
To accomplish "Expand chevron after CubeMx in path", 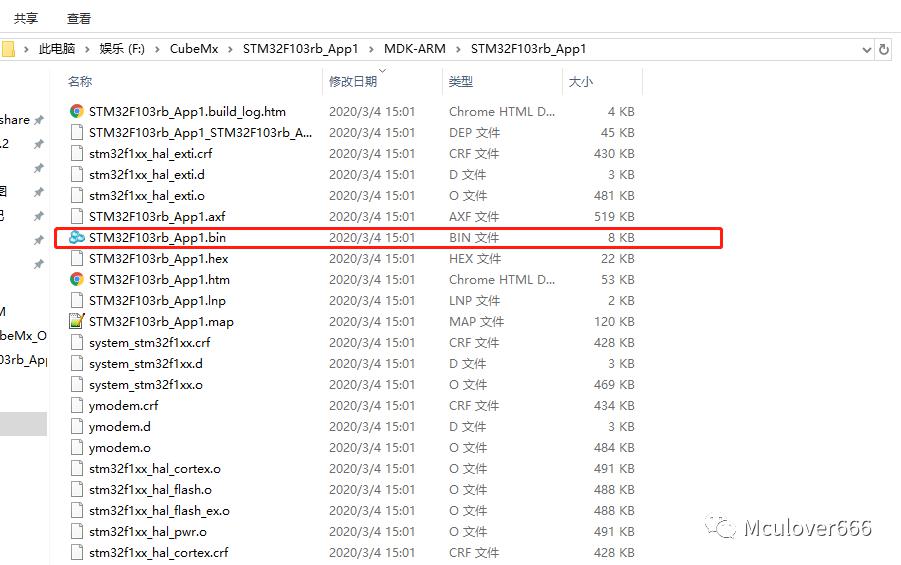I will pyautogui.click(x=230, y=49).
